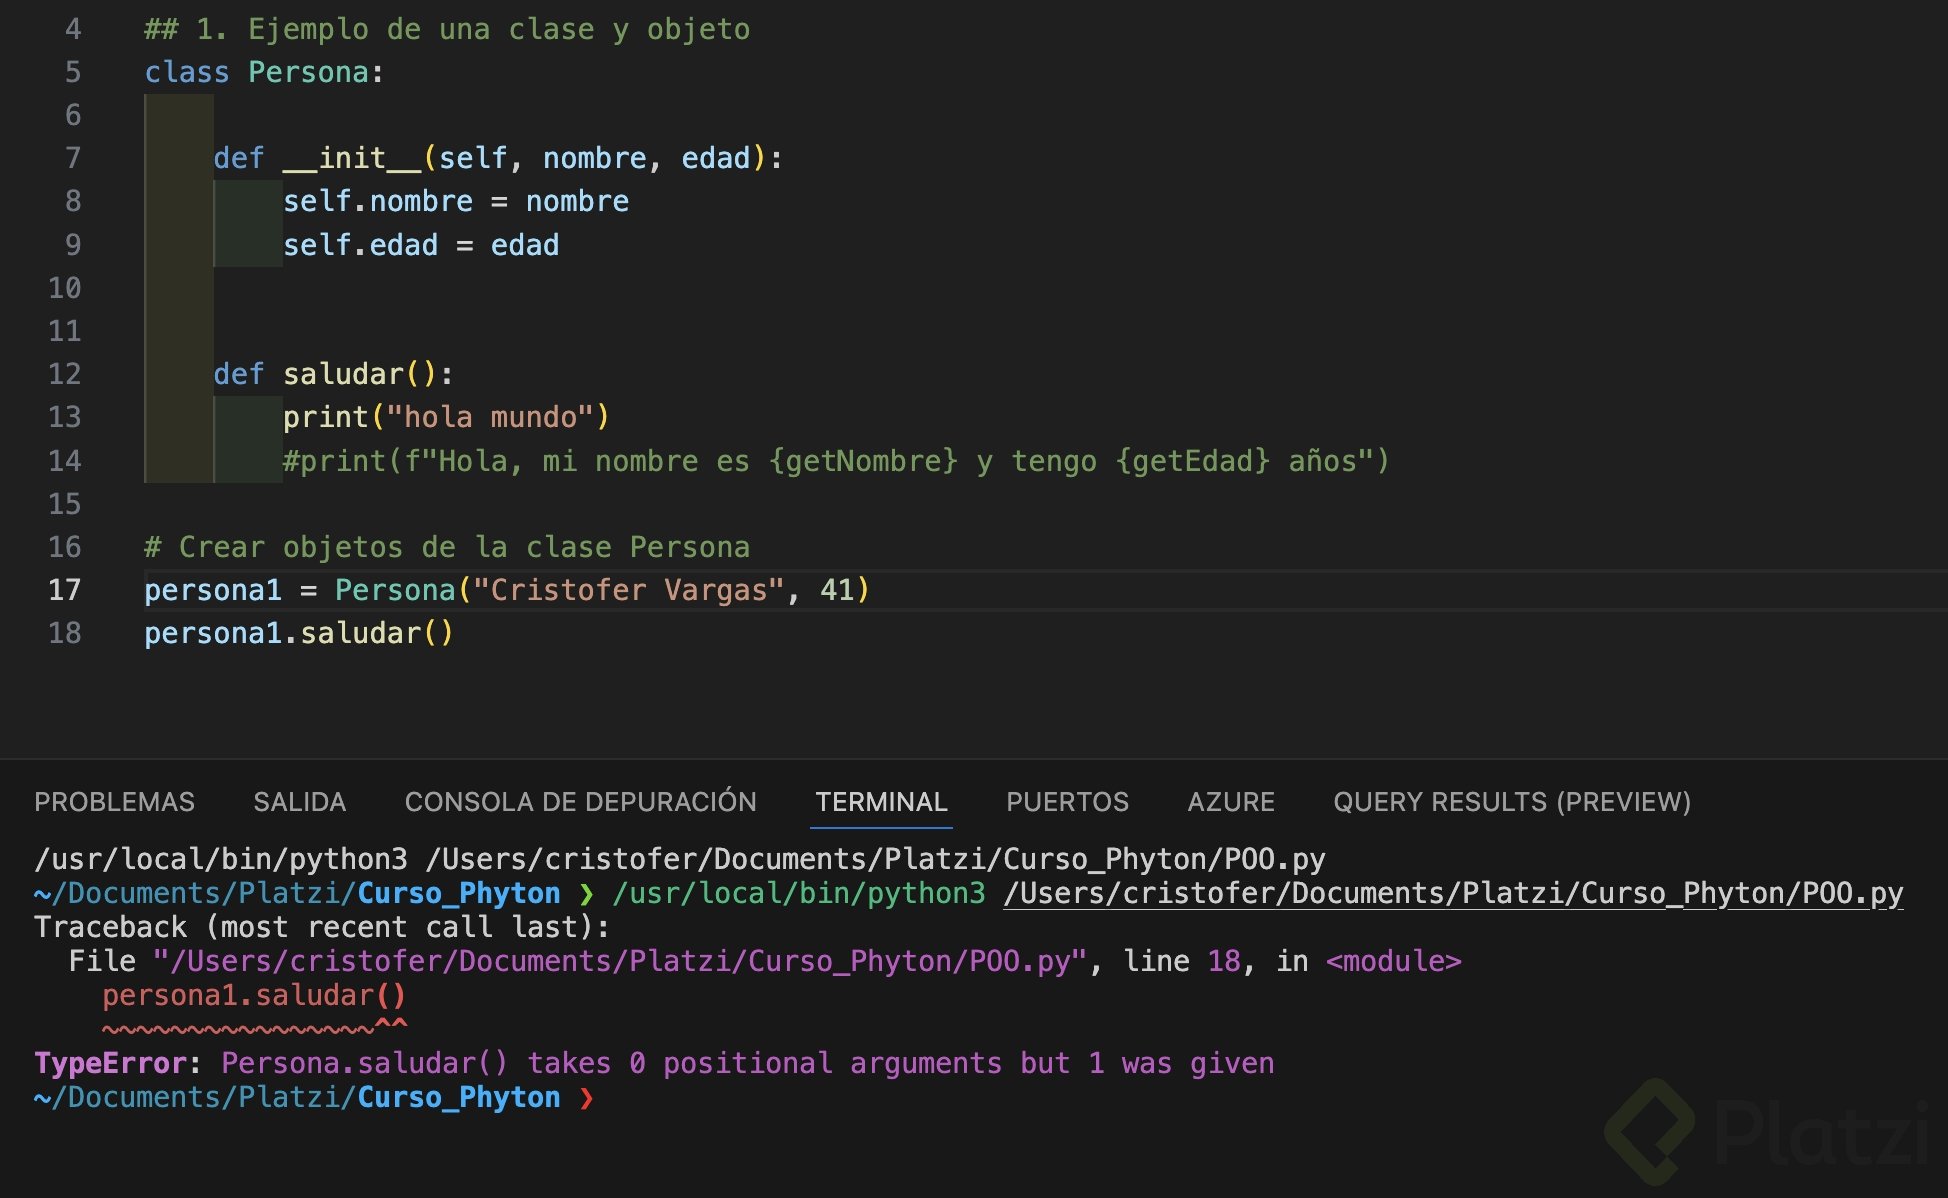The image size is (1948, 1198).
Task: Switch to the PUERTOS tab
Action: click(x=1066, y=802)
